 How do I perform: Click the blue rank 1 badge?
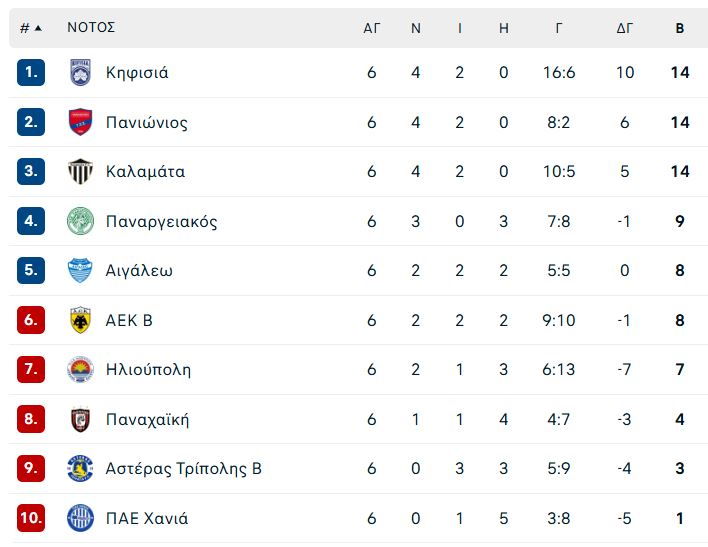(31, 72)
